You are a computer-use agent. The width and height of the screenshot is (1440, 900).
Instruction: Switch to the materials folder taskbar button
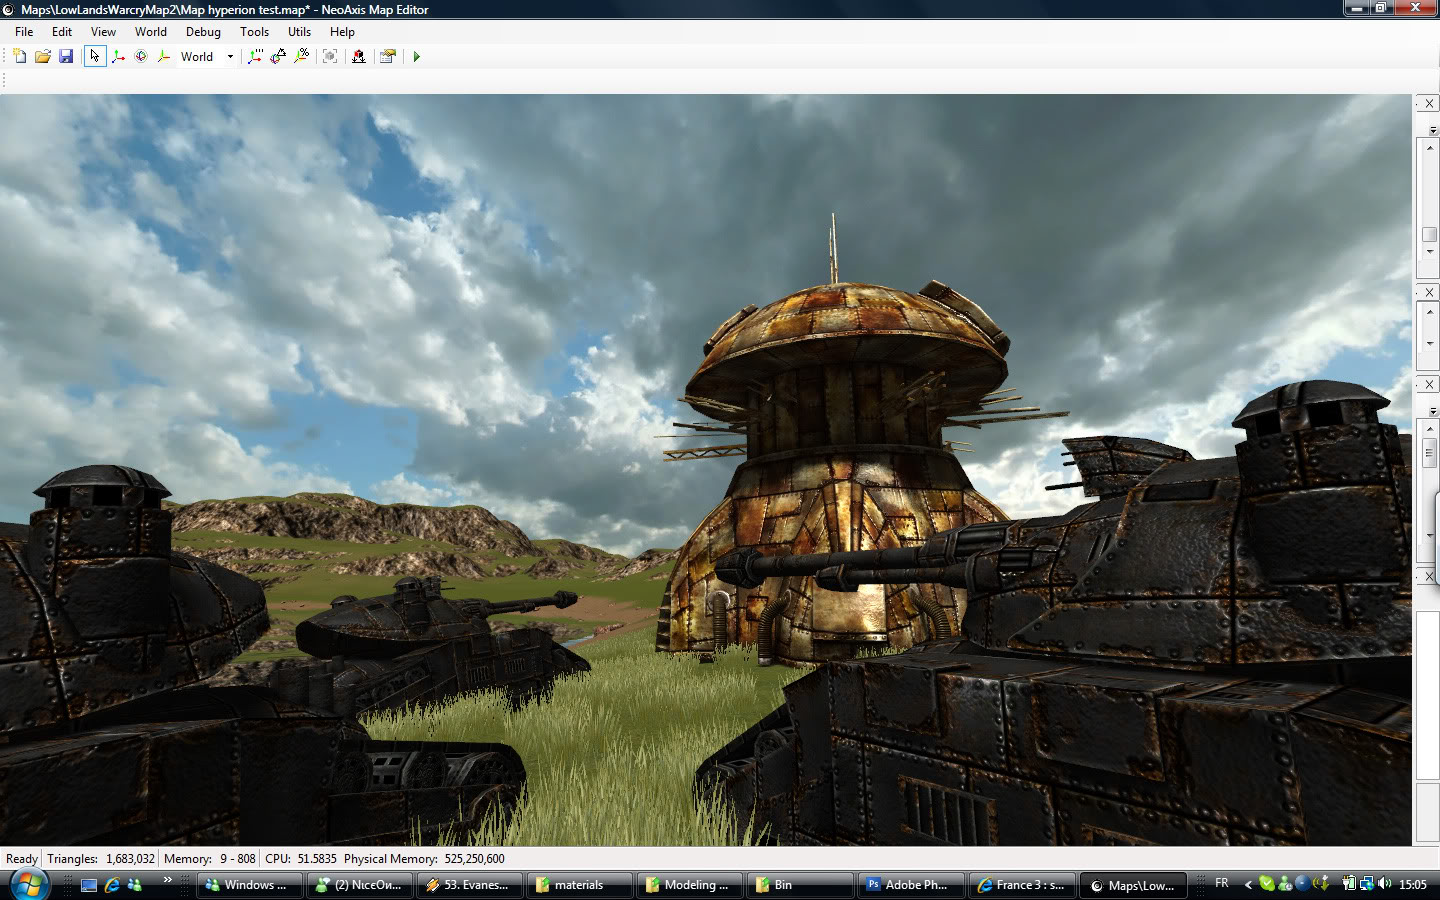[x=578, y=885]
